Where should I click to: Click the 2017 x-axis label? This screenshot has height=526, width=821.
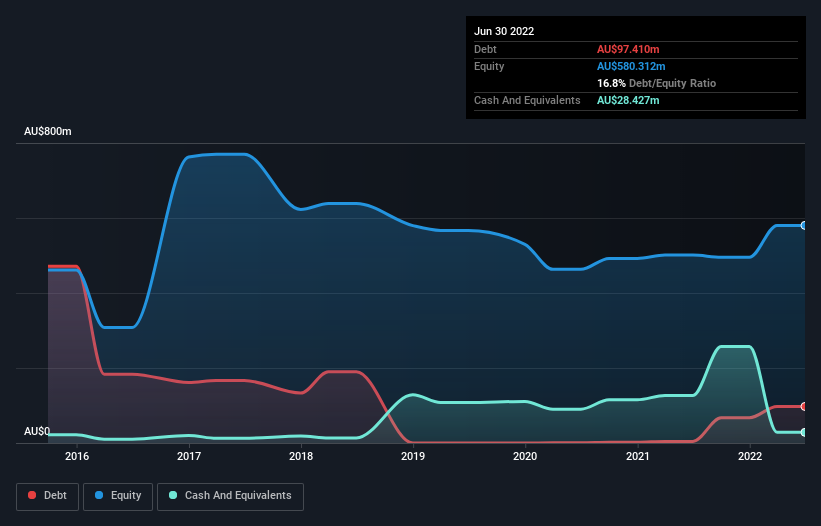[x=189, y=456]
